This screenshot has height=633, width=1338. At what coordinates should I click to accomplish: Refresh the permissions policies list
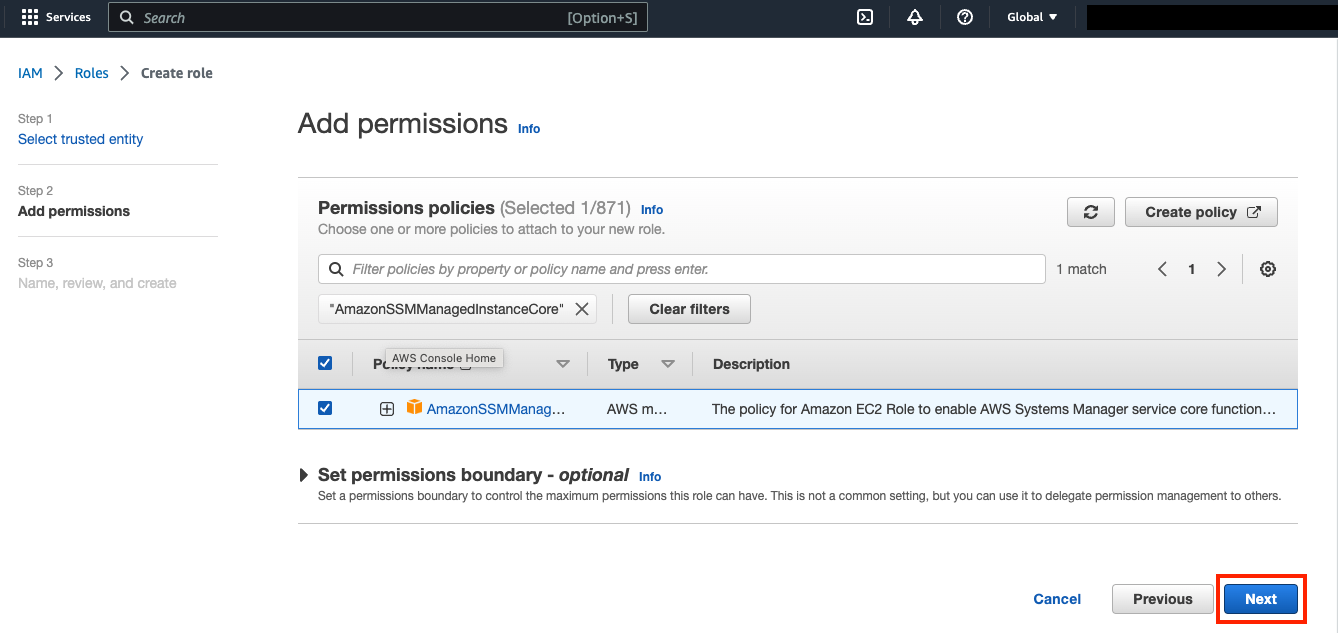tap(1091, 212)
